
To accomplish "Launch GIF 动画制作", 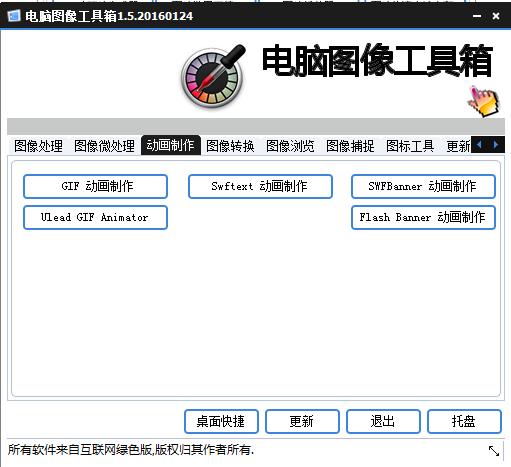I will [95, 186].
